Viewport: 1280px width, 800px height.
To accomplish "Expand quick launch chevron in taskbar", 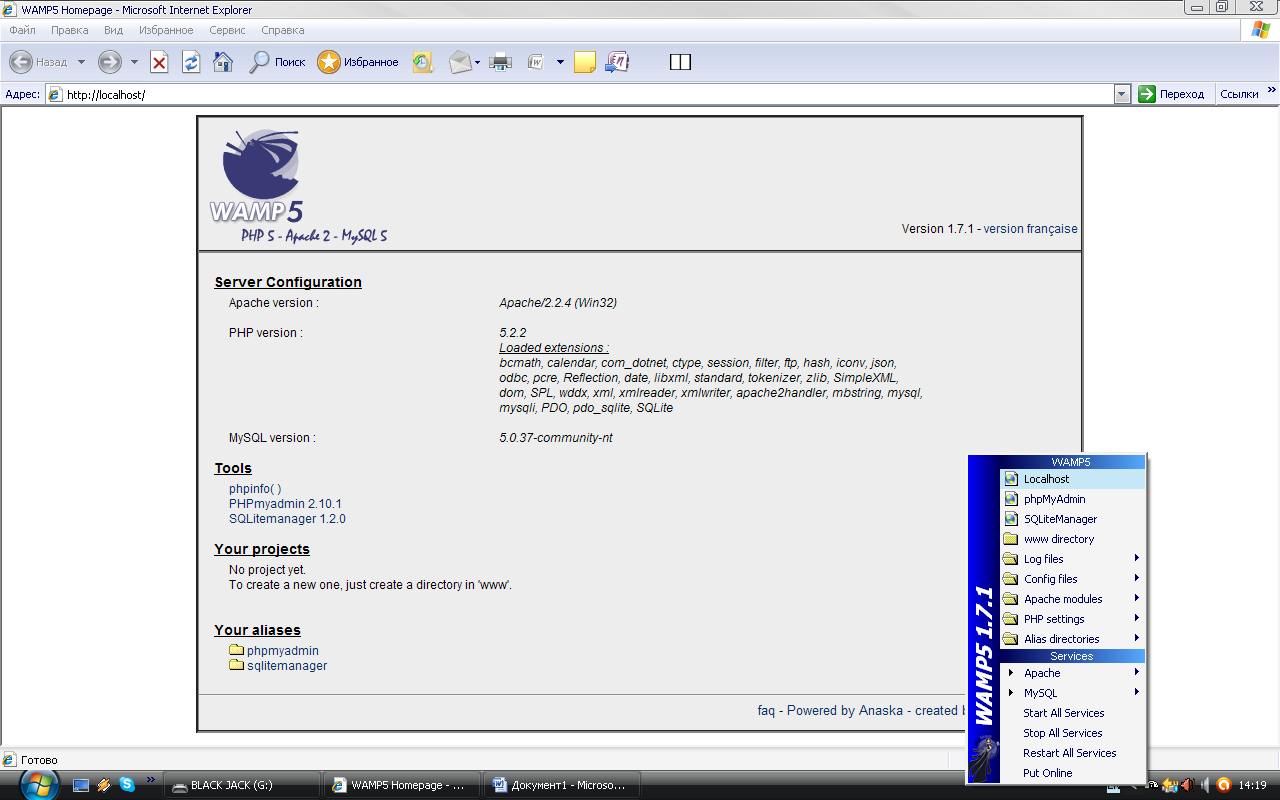I will (151, 780).
